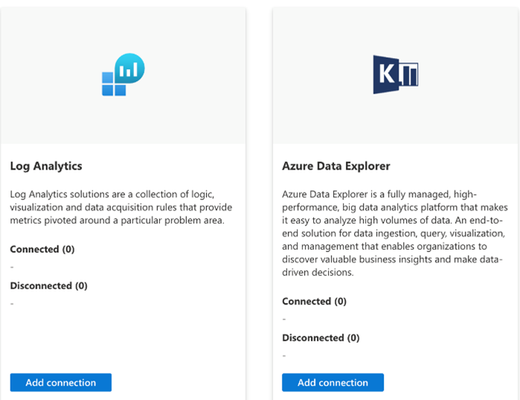Click the dash under Log Analytics Disconnected
Viewport: 520px width, 400px height.
[x=12, y=303]
